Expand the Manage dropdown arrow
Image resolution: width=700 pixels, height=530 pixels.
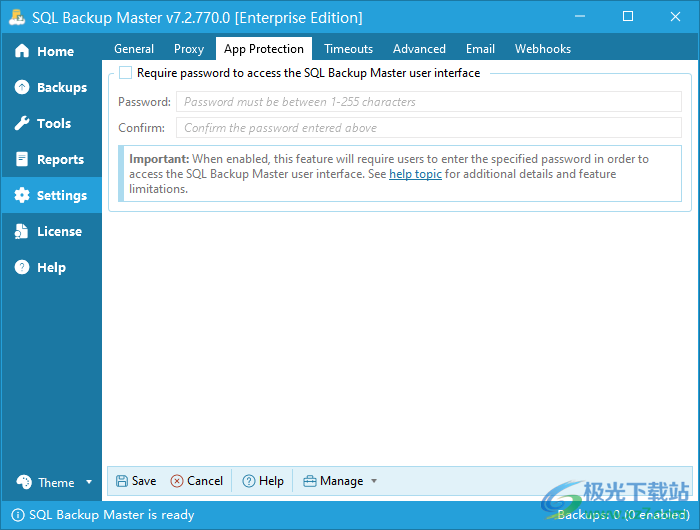pos(374,481)
